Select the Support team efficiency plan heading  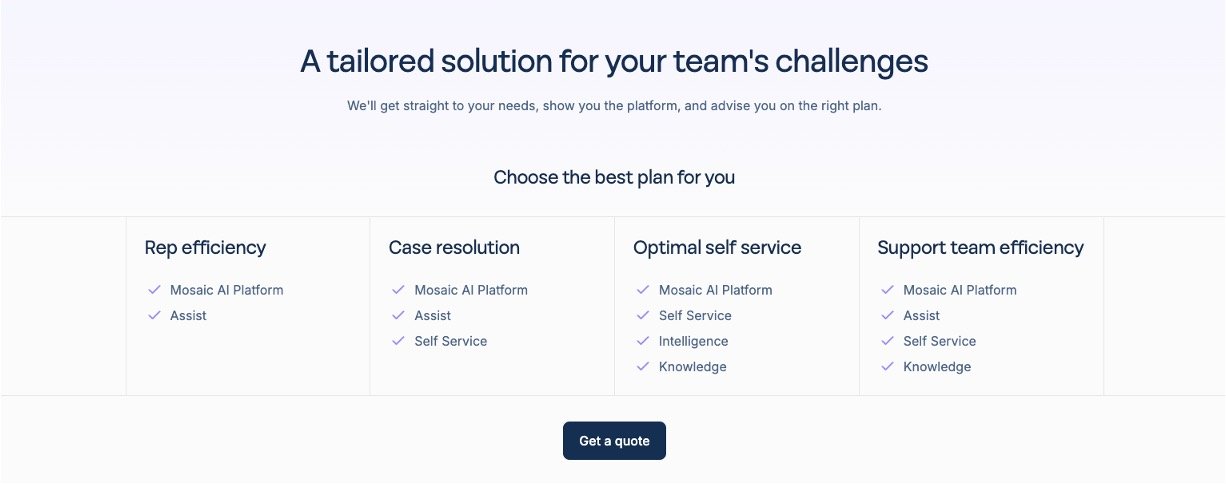pyautogui.click(x=980, y=247)
